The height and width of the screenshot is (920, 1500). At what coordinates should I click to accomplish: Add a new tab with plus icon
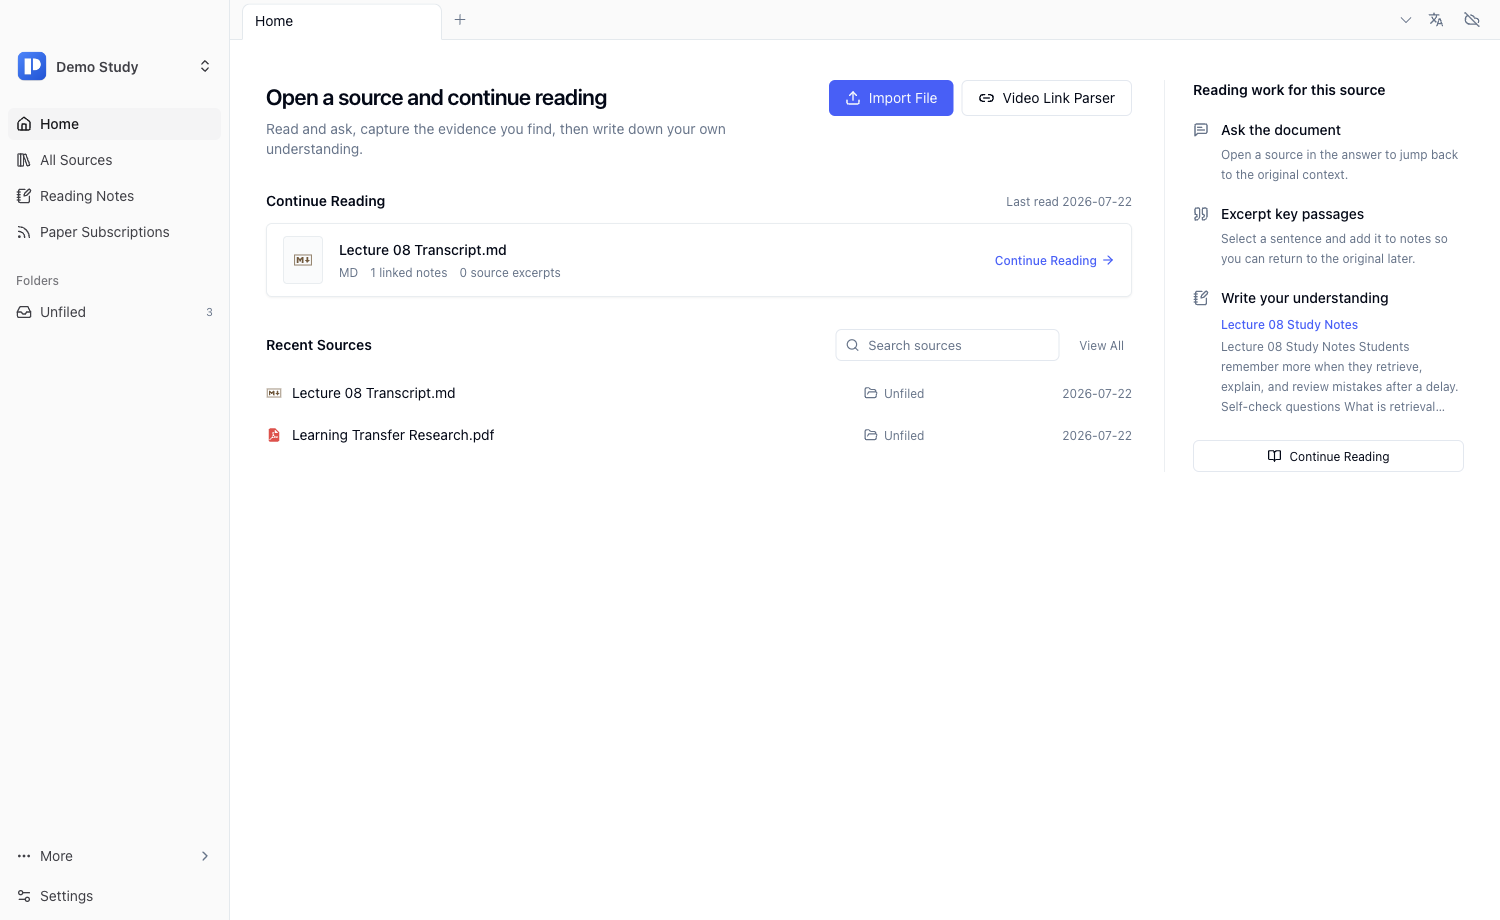coord(460,20)
